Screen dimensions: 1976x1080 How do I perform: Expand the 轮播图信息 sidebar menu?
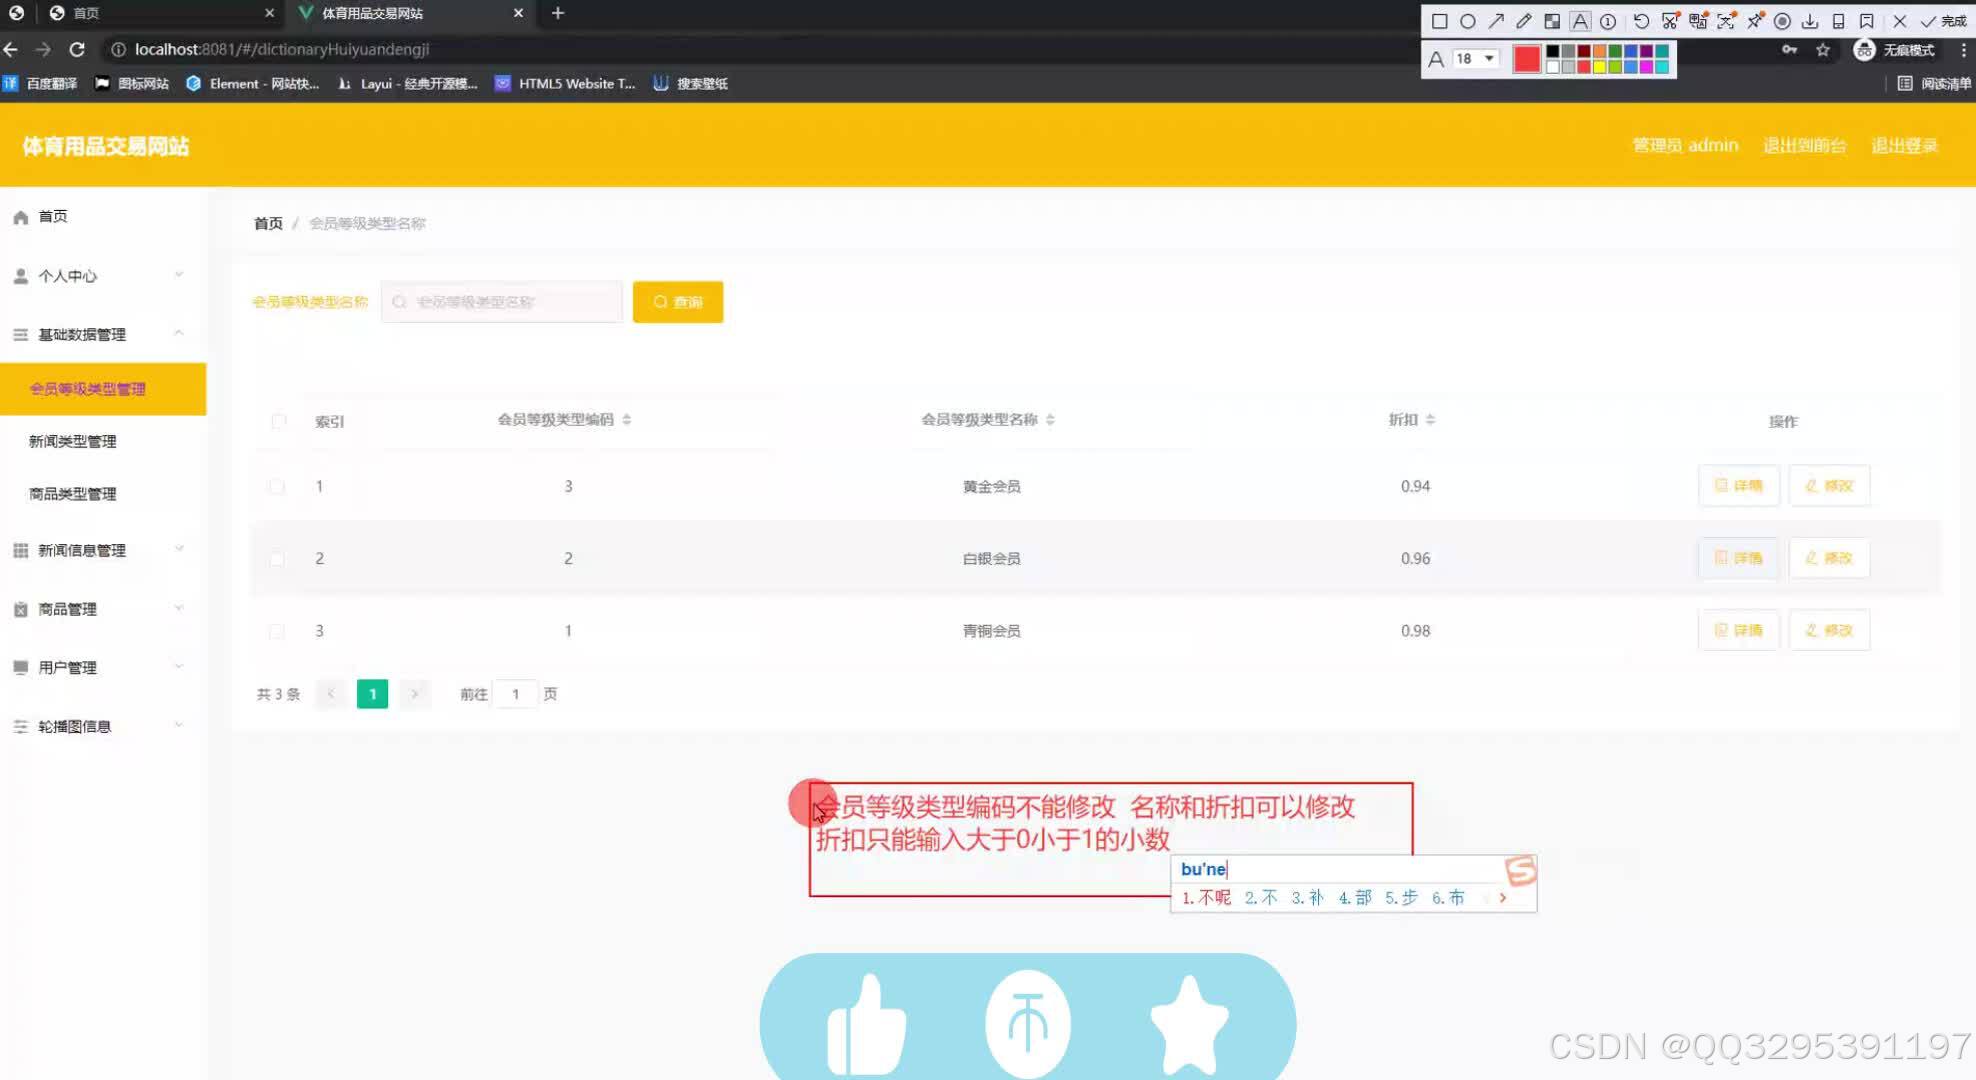(103, 726)
